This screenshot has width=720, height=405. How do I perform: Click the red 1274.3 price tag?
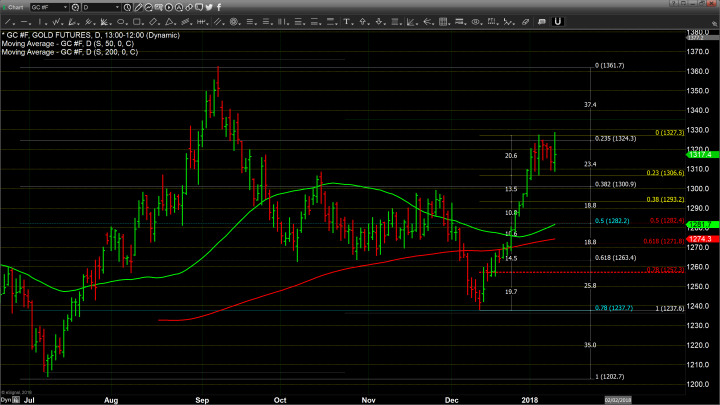[x=702, y=239]
